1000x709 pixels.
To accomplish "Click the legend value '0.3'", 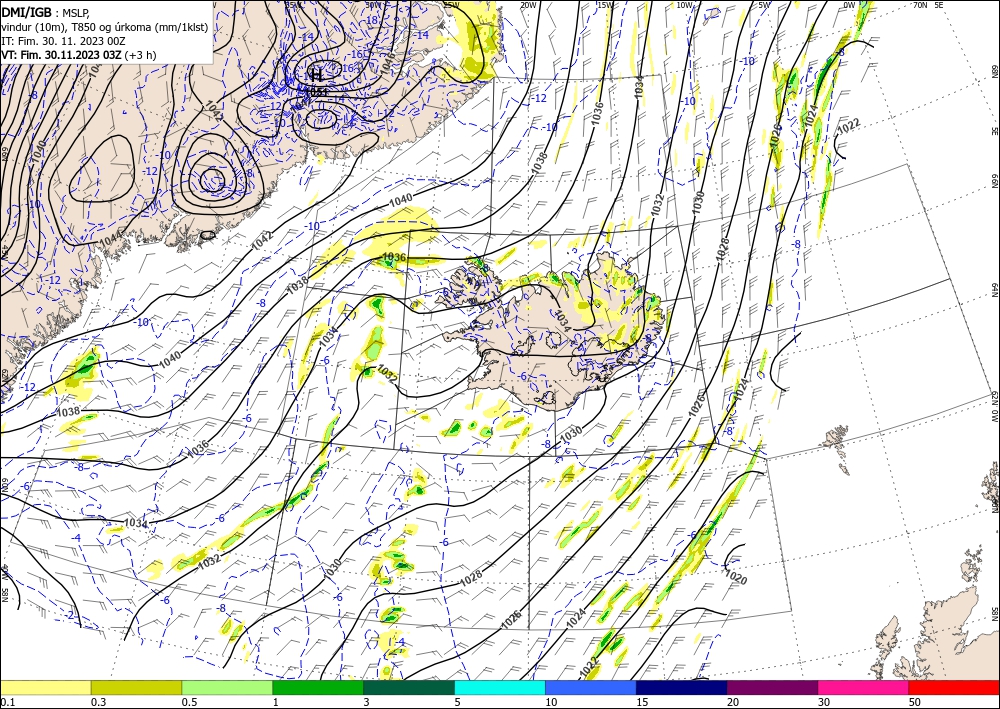I will pos(98,702).
